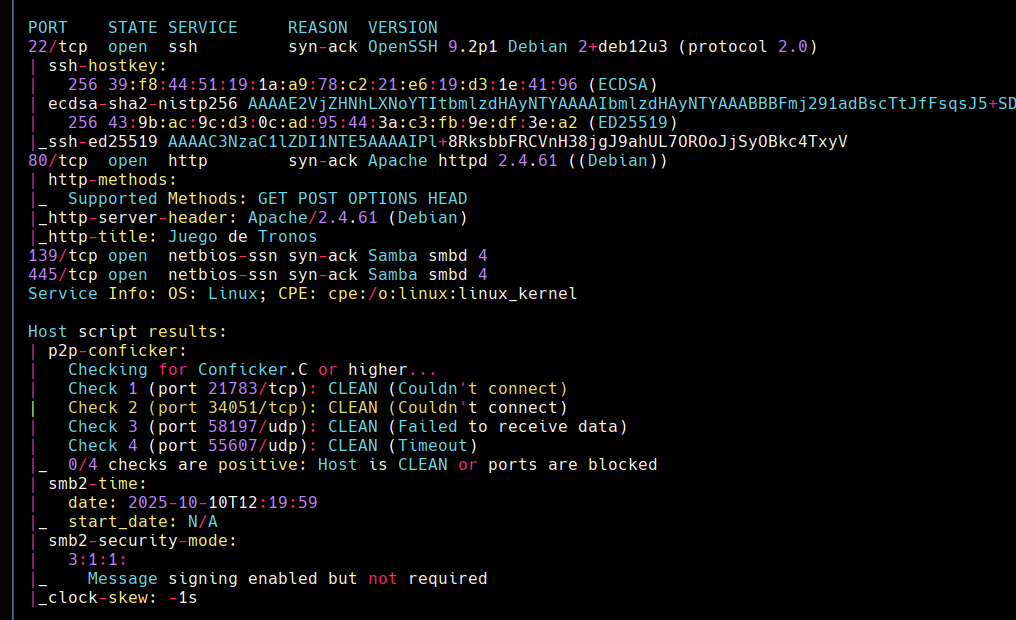Click the PORT column header text
The height and width of the screenshot is (620, 1016).
tap(47, 28)
